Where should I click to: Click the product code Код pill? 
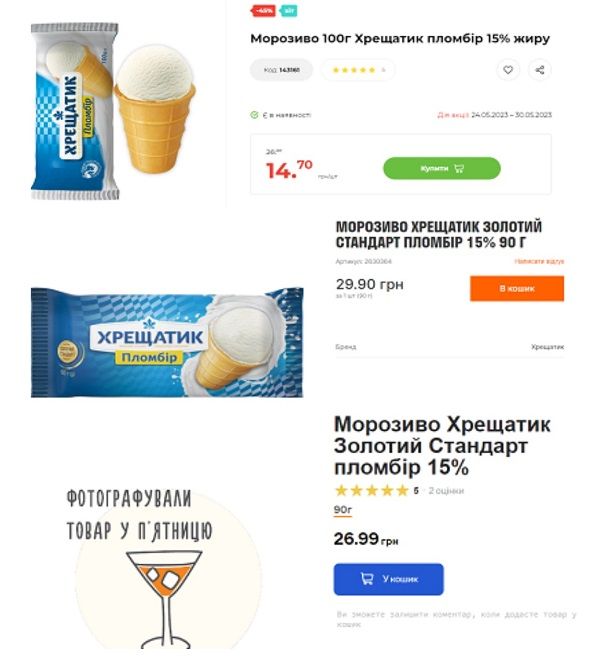282,70
